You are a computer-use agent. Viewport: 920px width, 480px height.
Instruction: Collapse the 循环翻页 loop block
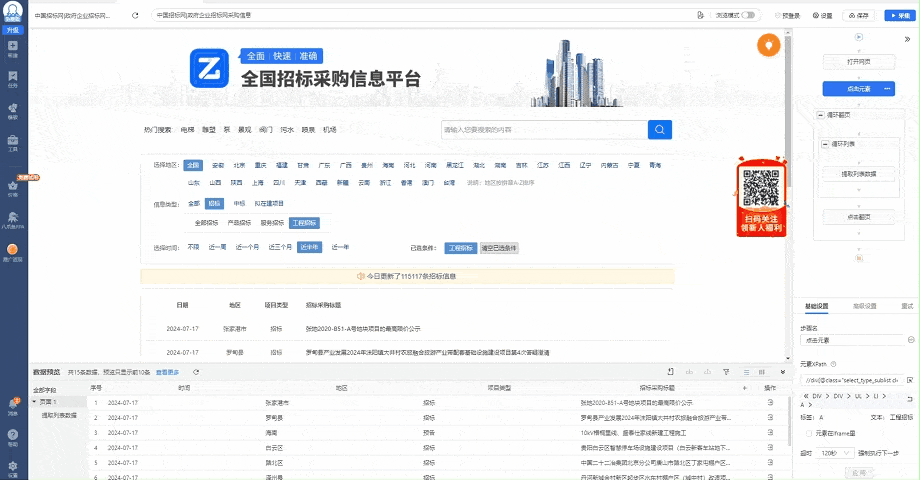tap(820, 115)
